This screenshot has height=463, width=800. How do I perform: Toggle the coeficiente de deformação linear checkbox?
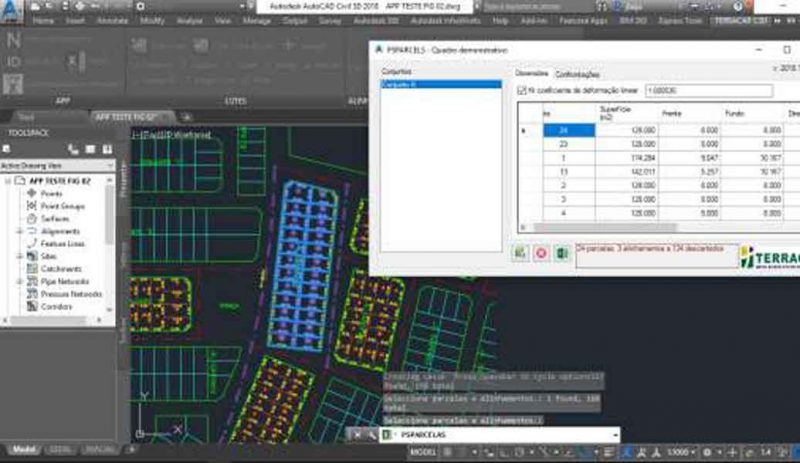pyautogui.click(x=521, y=90)
